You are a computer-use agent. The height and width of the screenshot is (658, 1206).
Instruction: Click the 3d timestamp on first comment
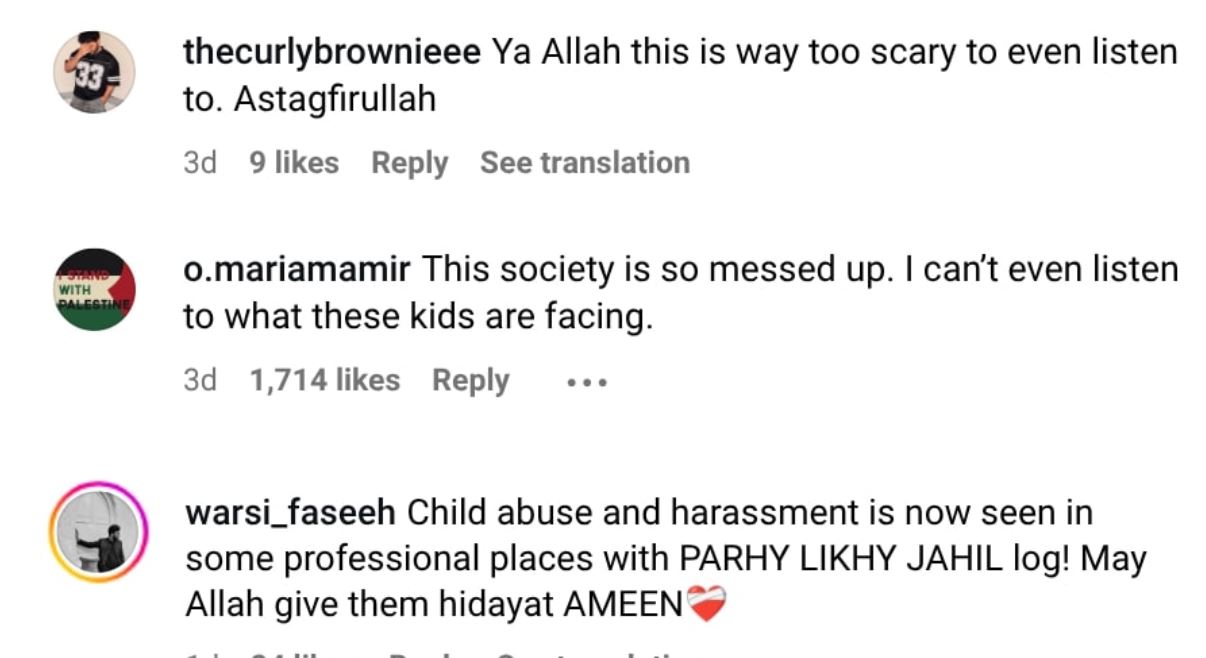point(200,163)
